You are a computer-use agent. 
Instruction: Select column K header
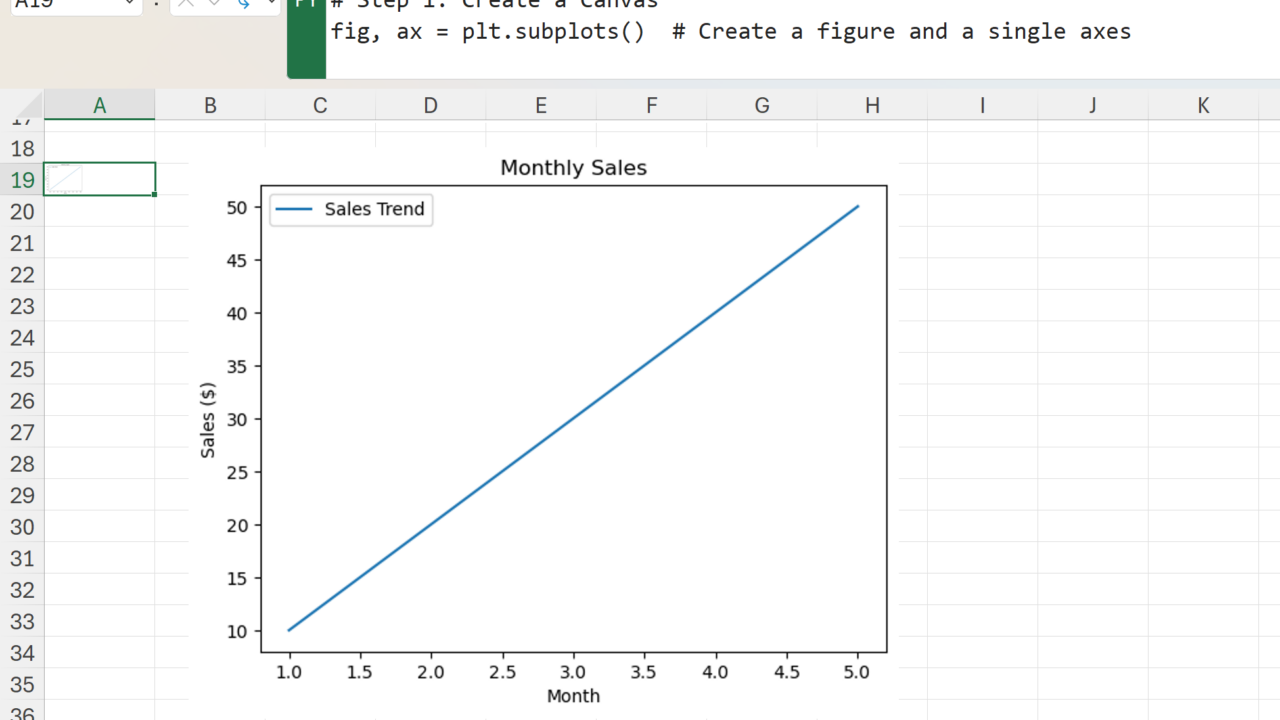[x=1203, y=105]
